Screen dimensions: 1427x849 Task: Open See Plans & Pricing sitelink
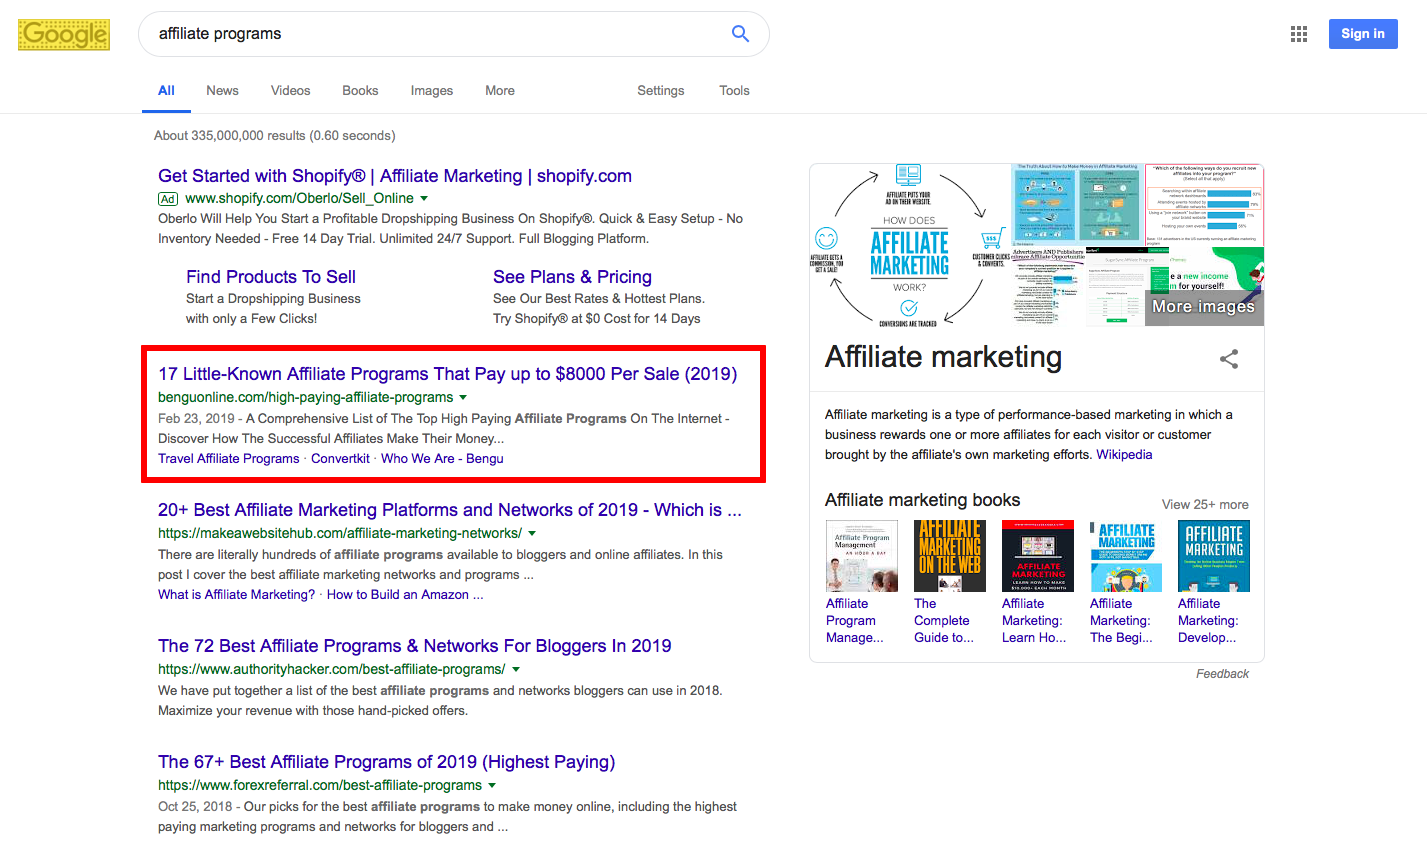tap(572, 277)
